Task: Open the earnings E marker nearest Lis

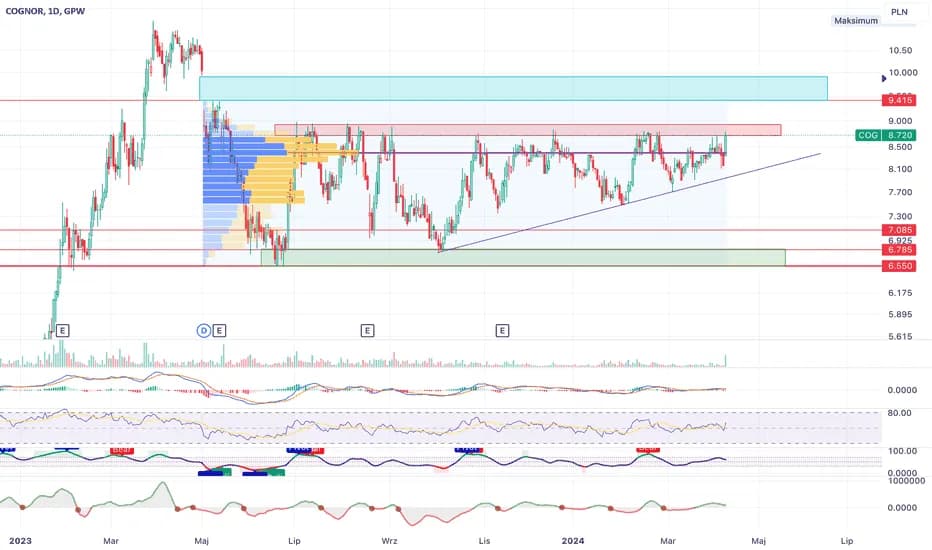Action: point(502,330)
